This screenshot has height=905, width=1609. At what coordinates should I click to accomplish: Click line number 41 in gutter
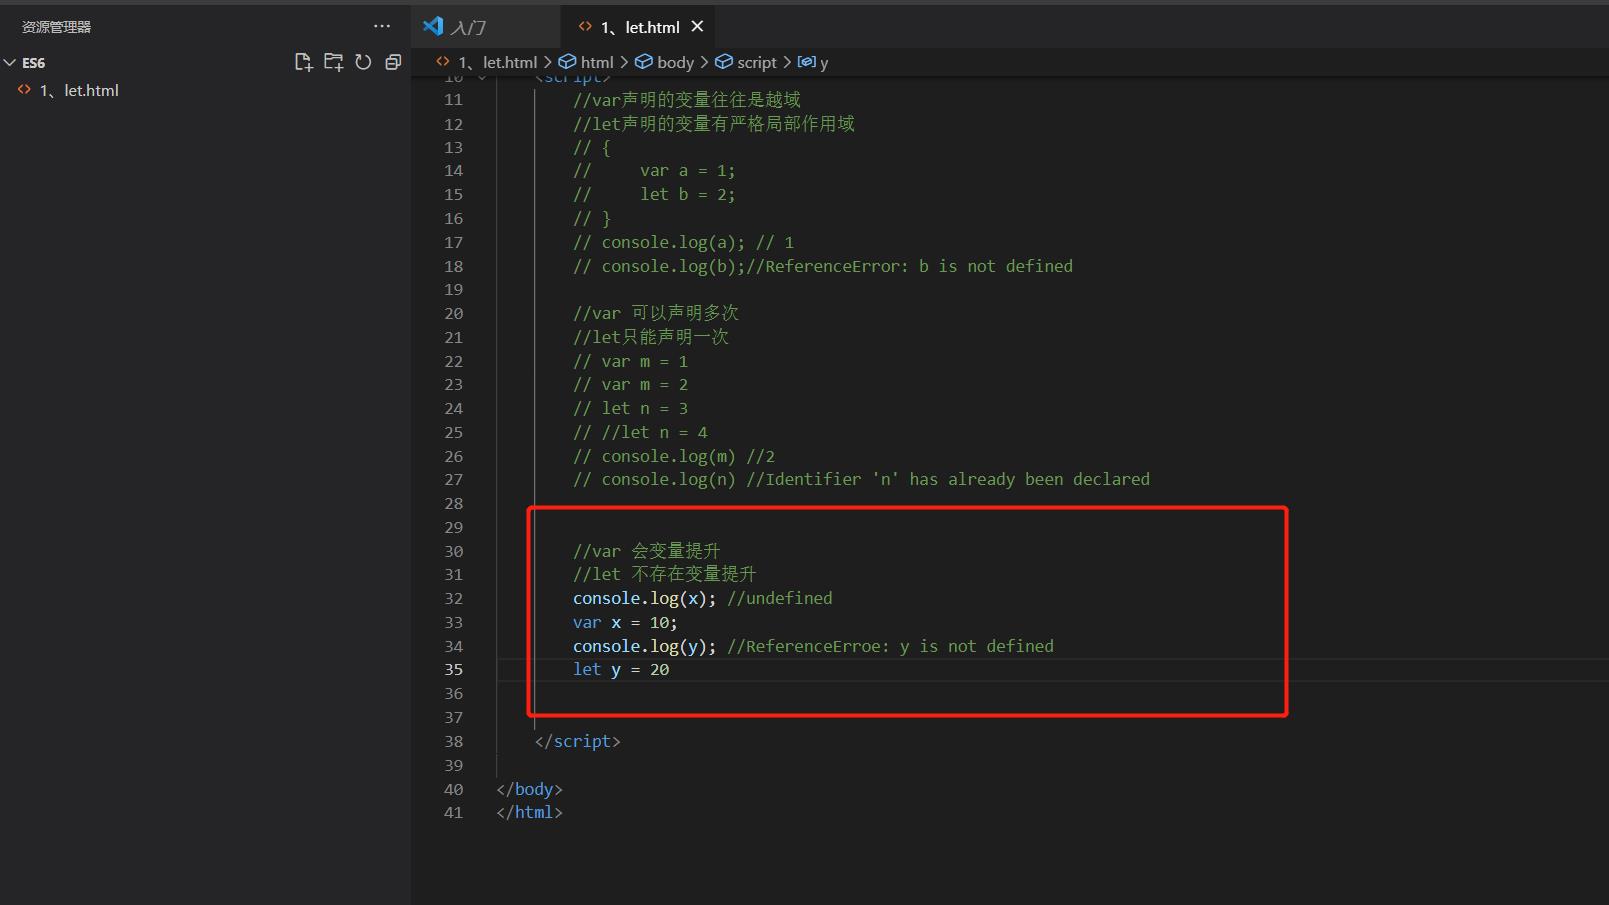coord(454,812)
